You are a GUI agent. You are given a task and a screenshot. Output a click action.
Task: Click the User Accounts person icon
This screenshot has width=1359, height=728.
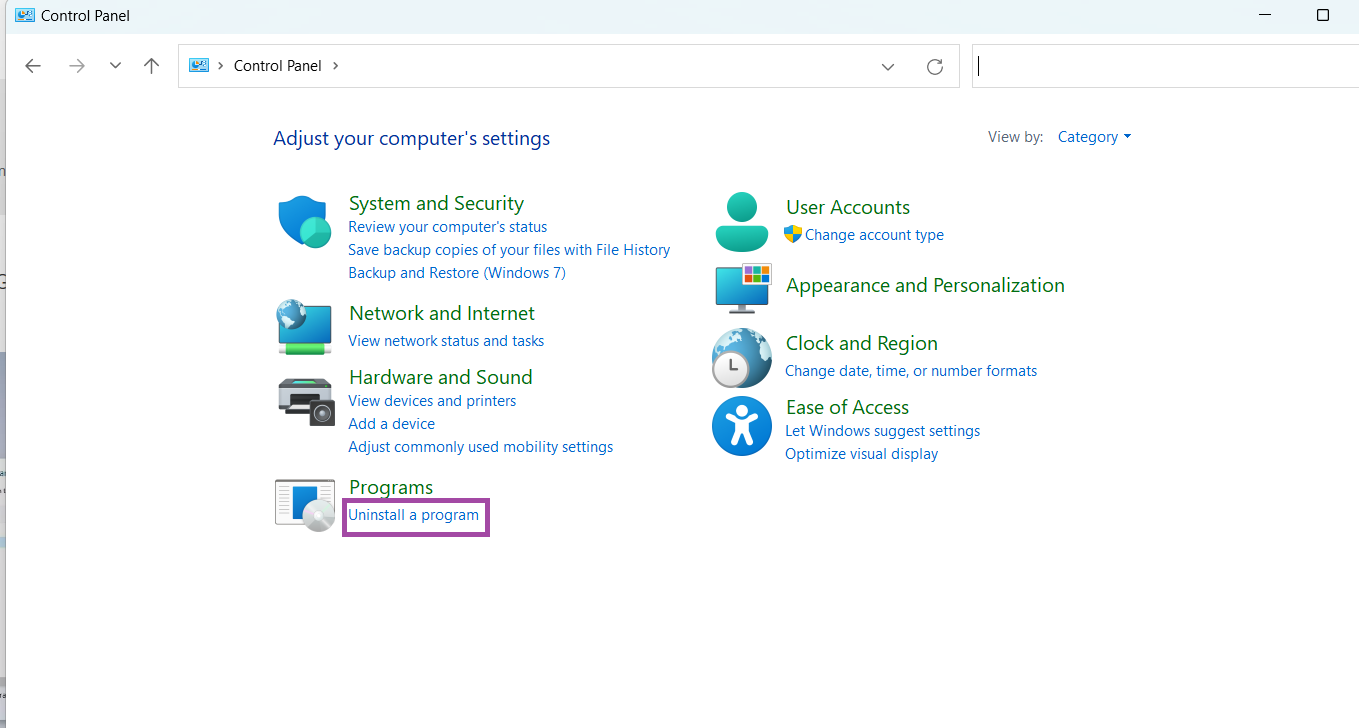(742, 222)
